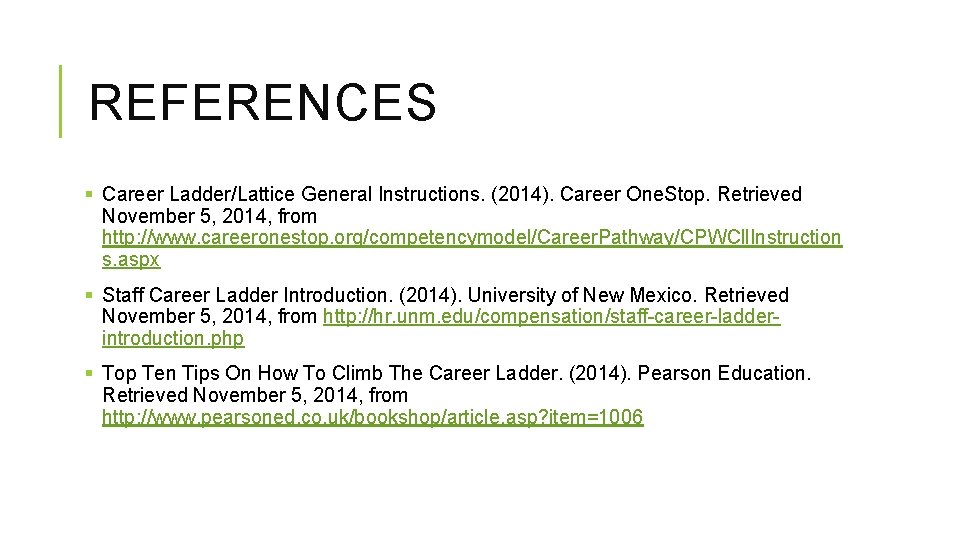
Task: Open the careeronestop.org competency model link
Action: click(471, 238)
